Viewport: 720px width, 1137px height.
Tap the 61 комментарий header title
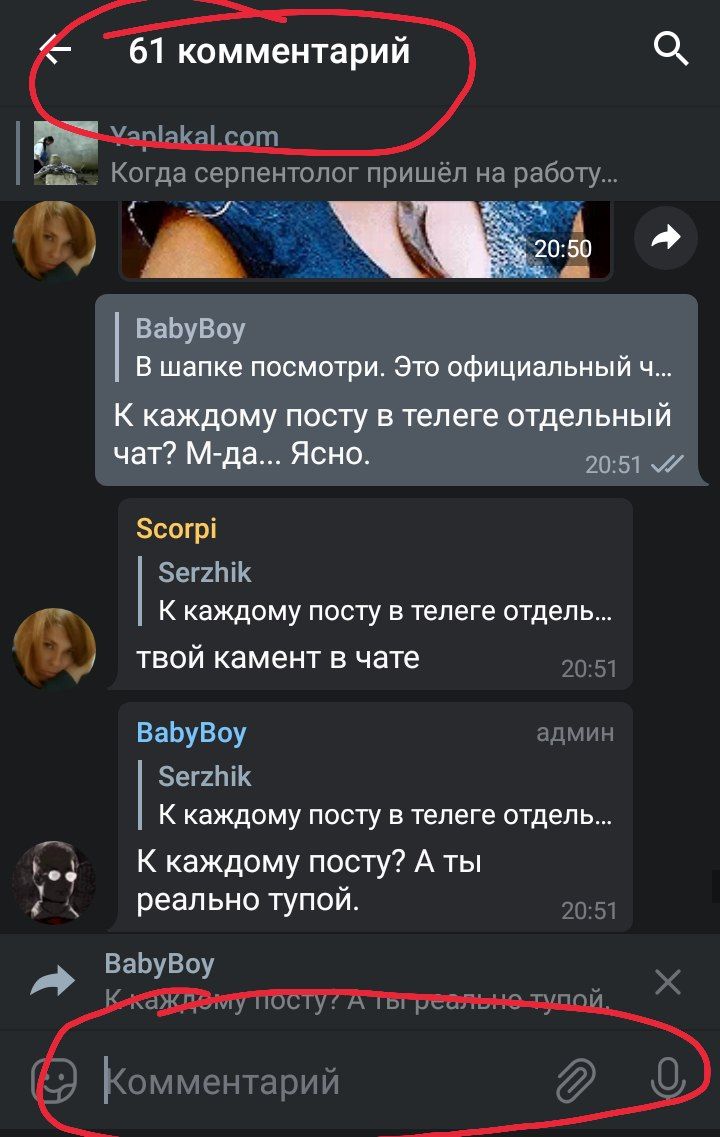[269, 51]
